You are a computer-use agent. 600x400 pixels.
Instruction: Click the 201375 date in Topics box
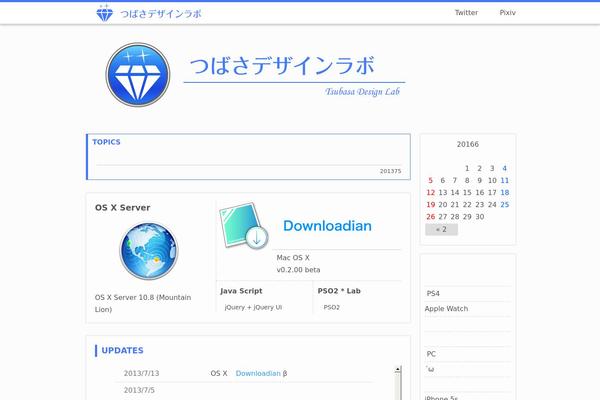point(390,171)
